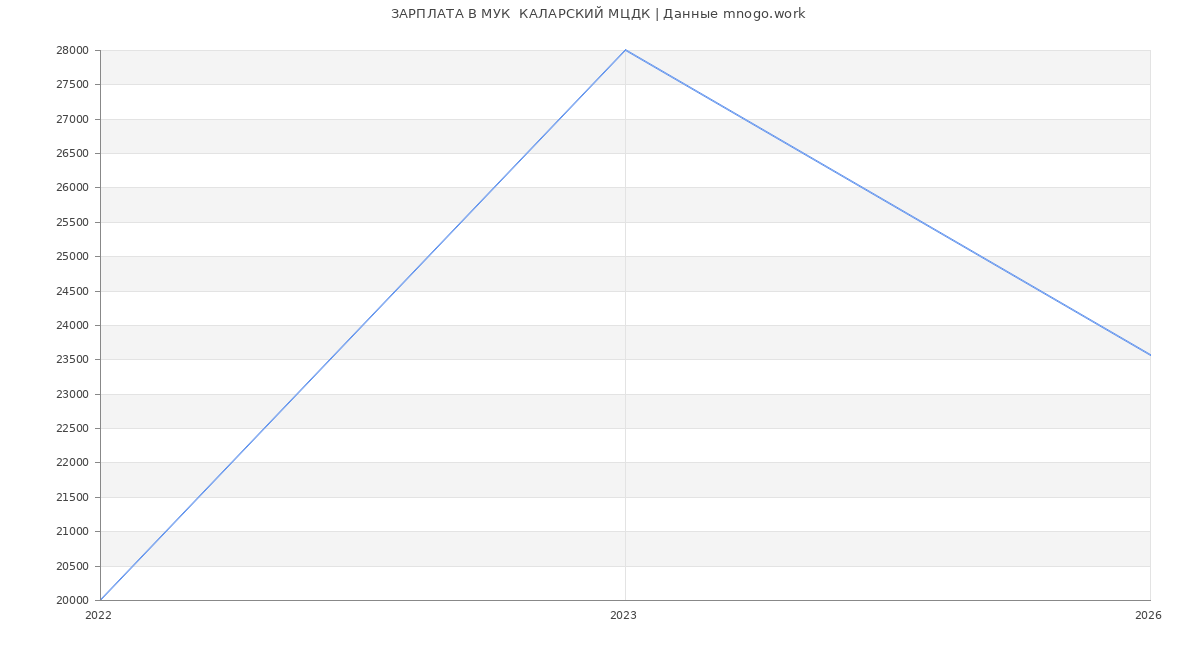Click the 26500 y-axis label

pyautogui.click(x=73, y=153)
